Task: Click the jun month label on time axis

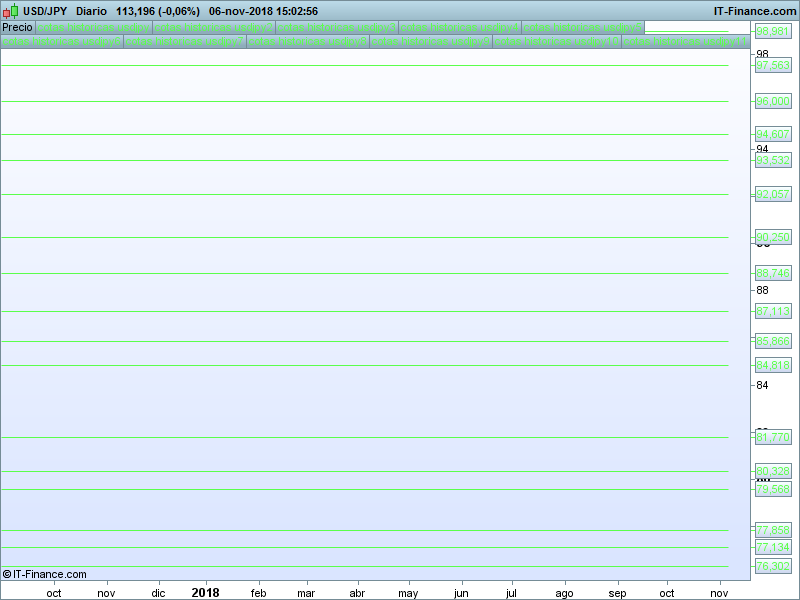Action: pos(461,593)
